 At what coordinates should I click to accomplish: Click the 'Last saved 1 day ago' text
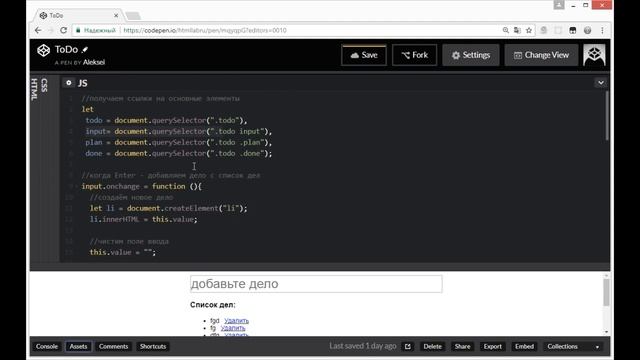[x=363, y=346]
